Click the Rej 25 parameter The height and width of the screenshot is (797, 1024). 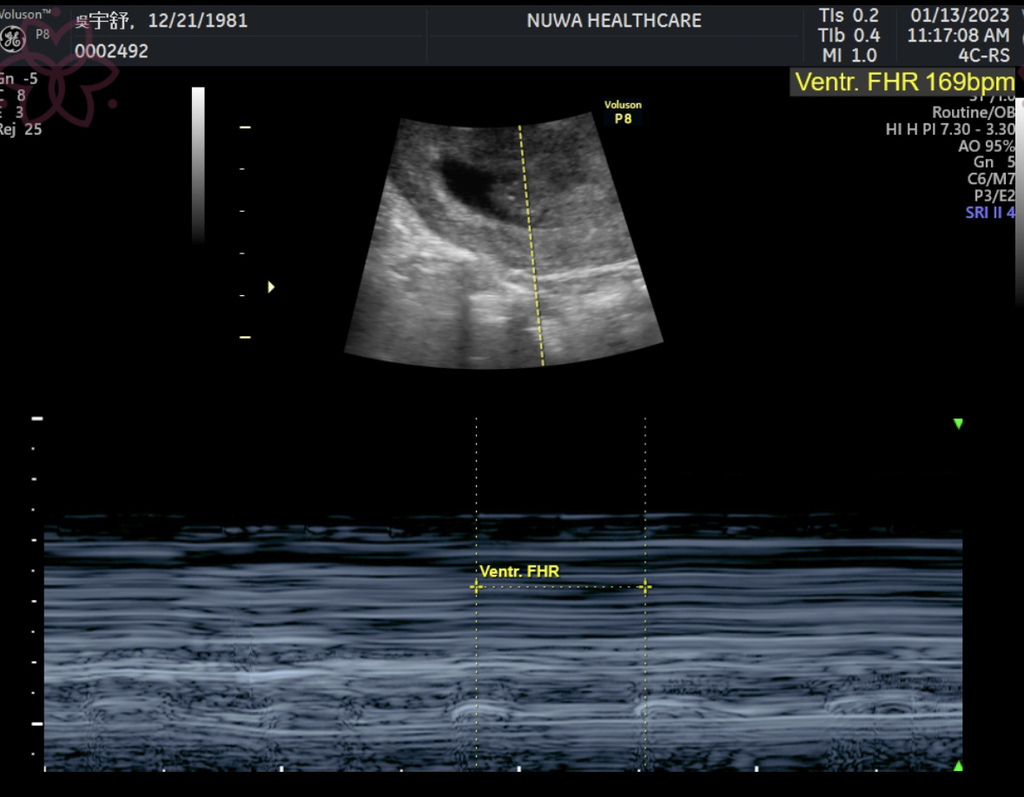(20, 129)
